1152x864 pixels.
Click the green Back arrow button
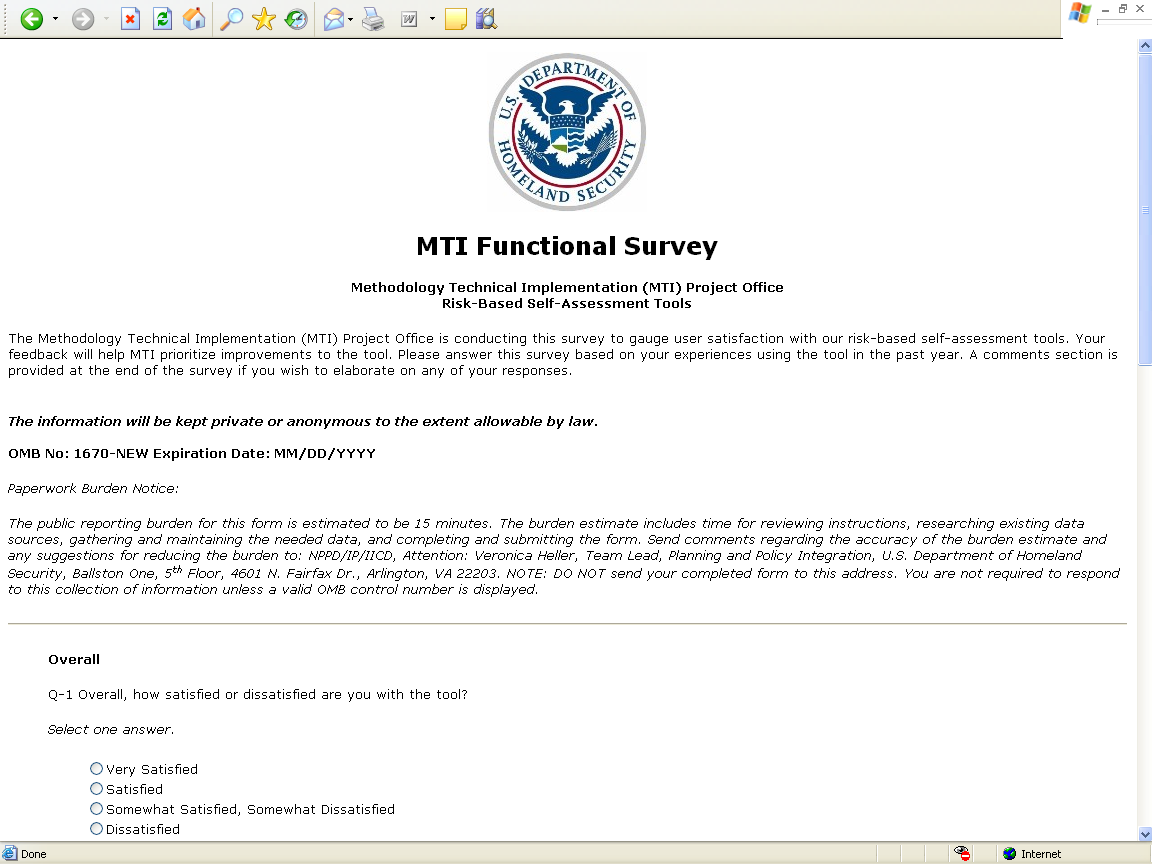[32, 19]
